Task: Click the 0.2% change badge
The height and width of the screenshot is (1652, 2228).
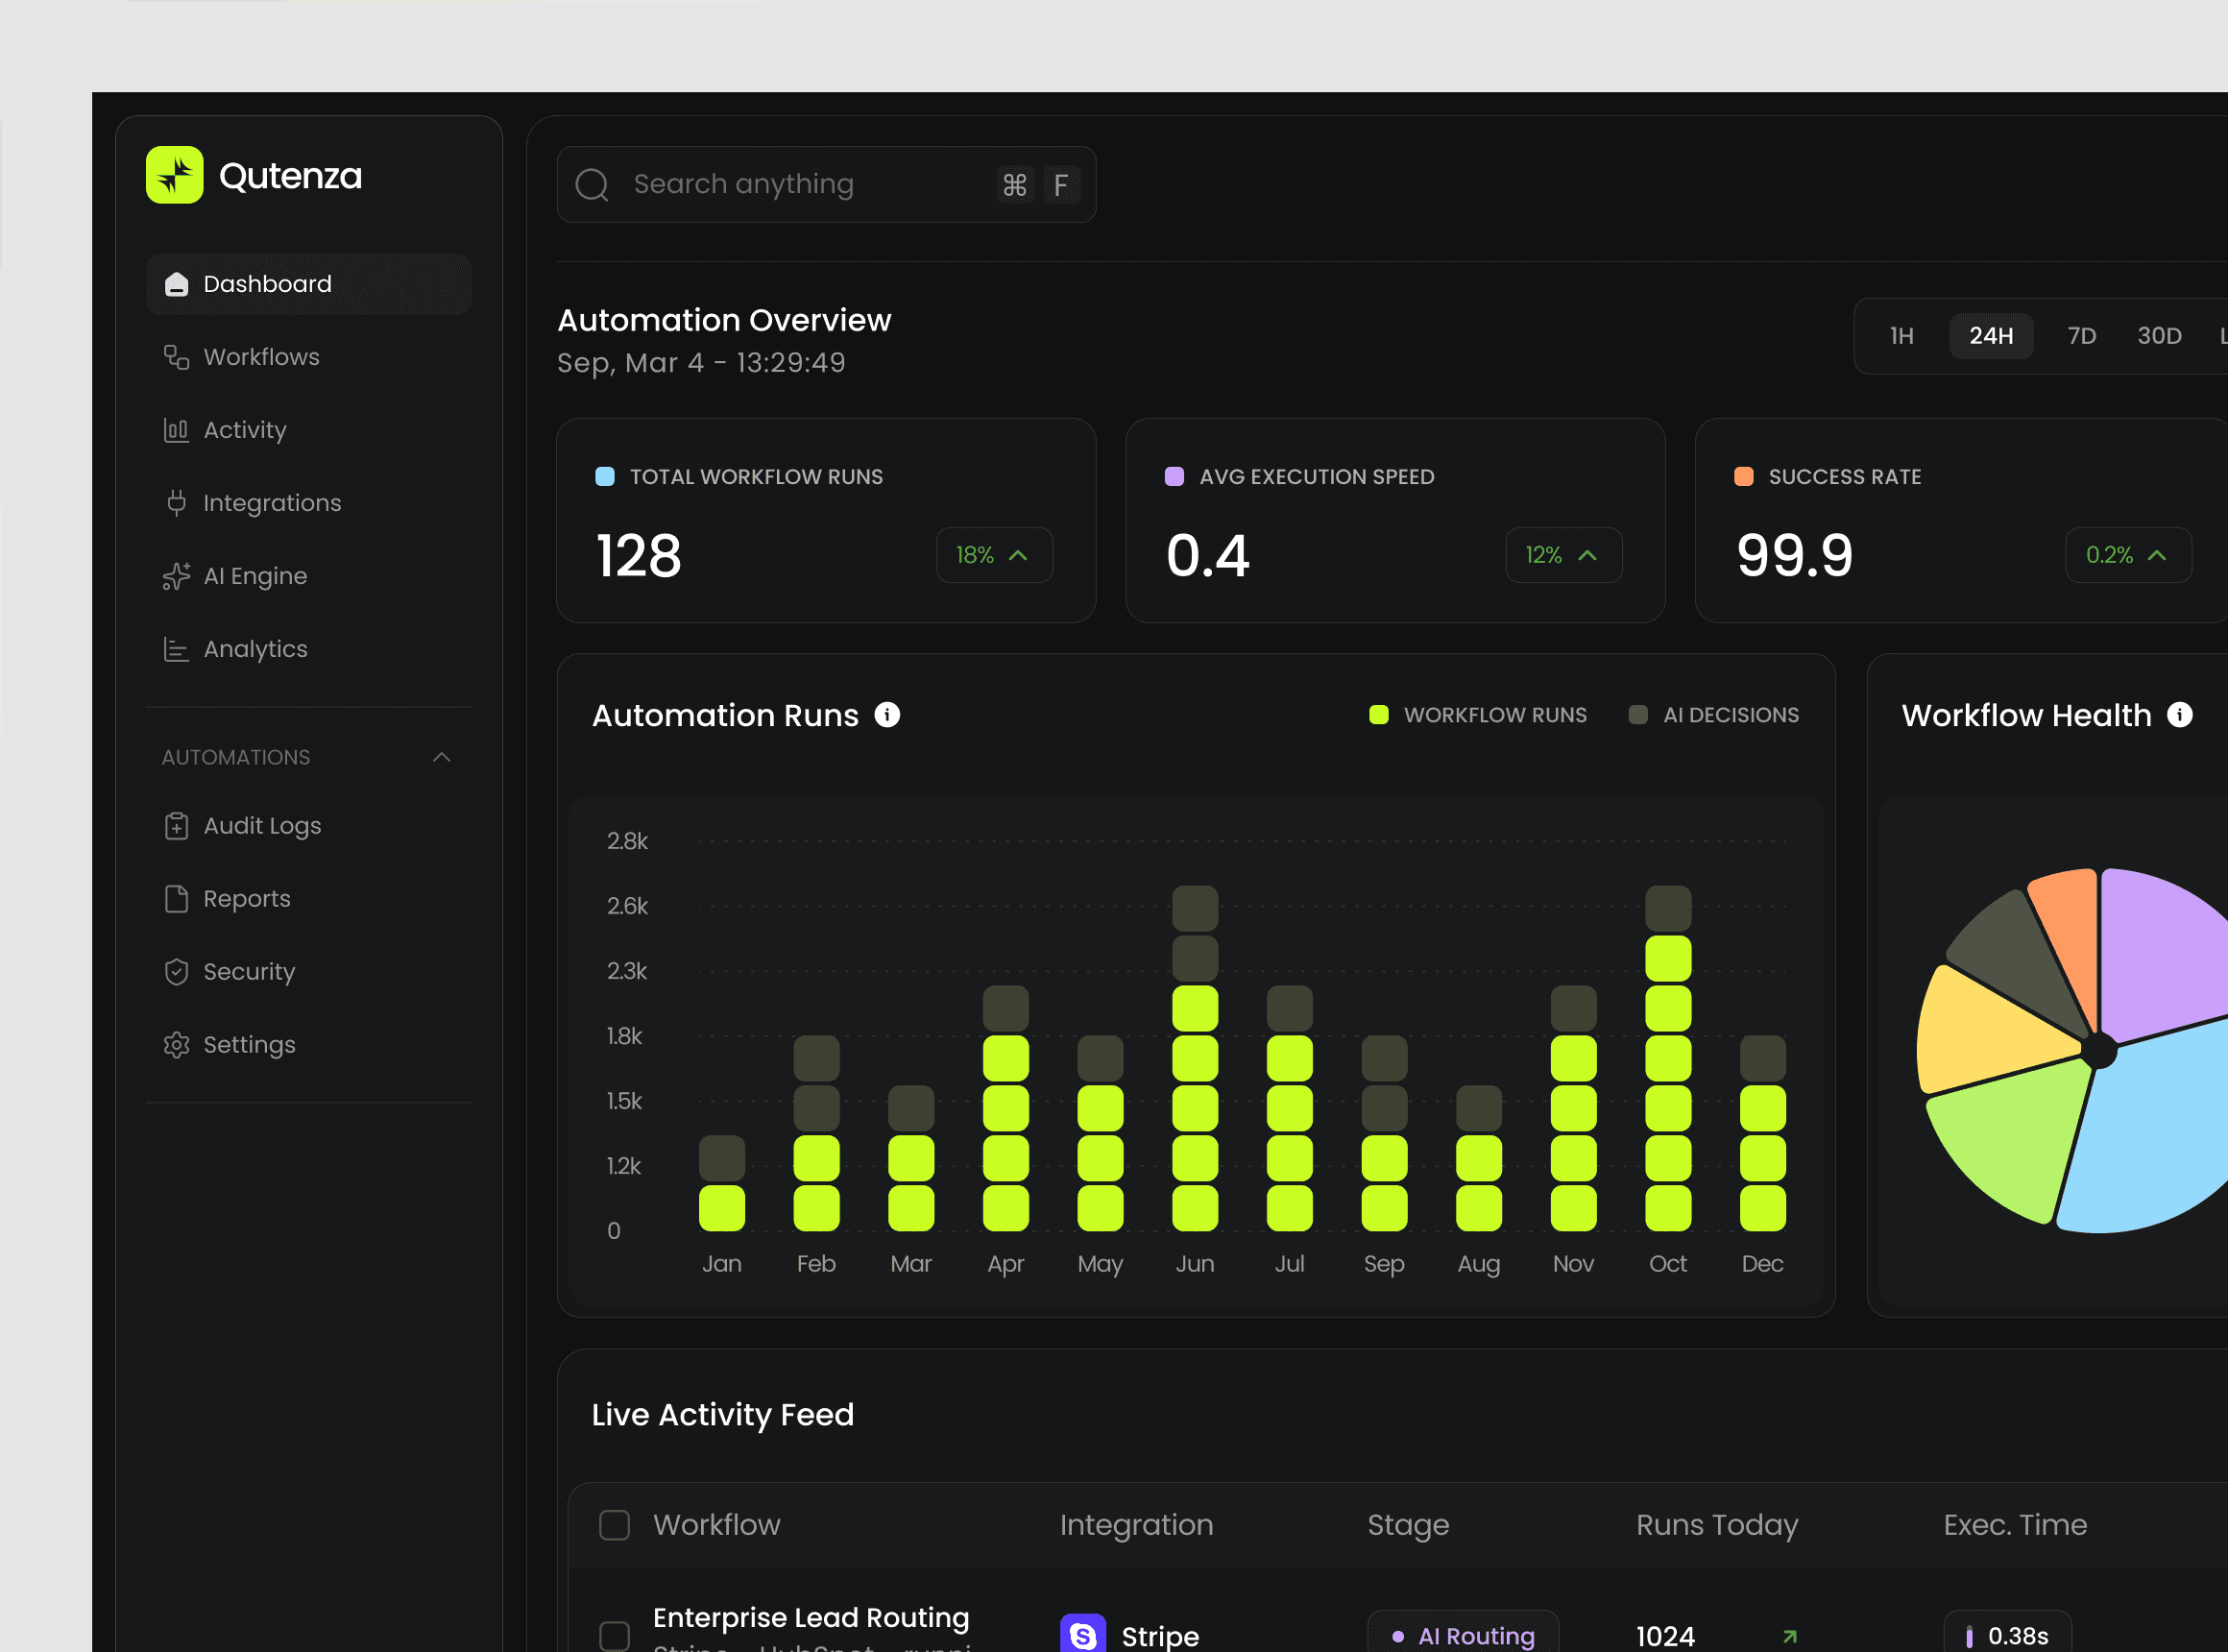Action: pos(2129,555)
